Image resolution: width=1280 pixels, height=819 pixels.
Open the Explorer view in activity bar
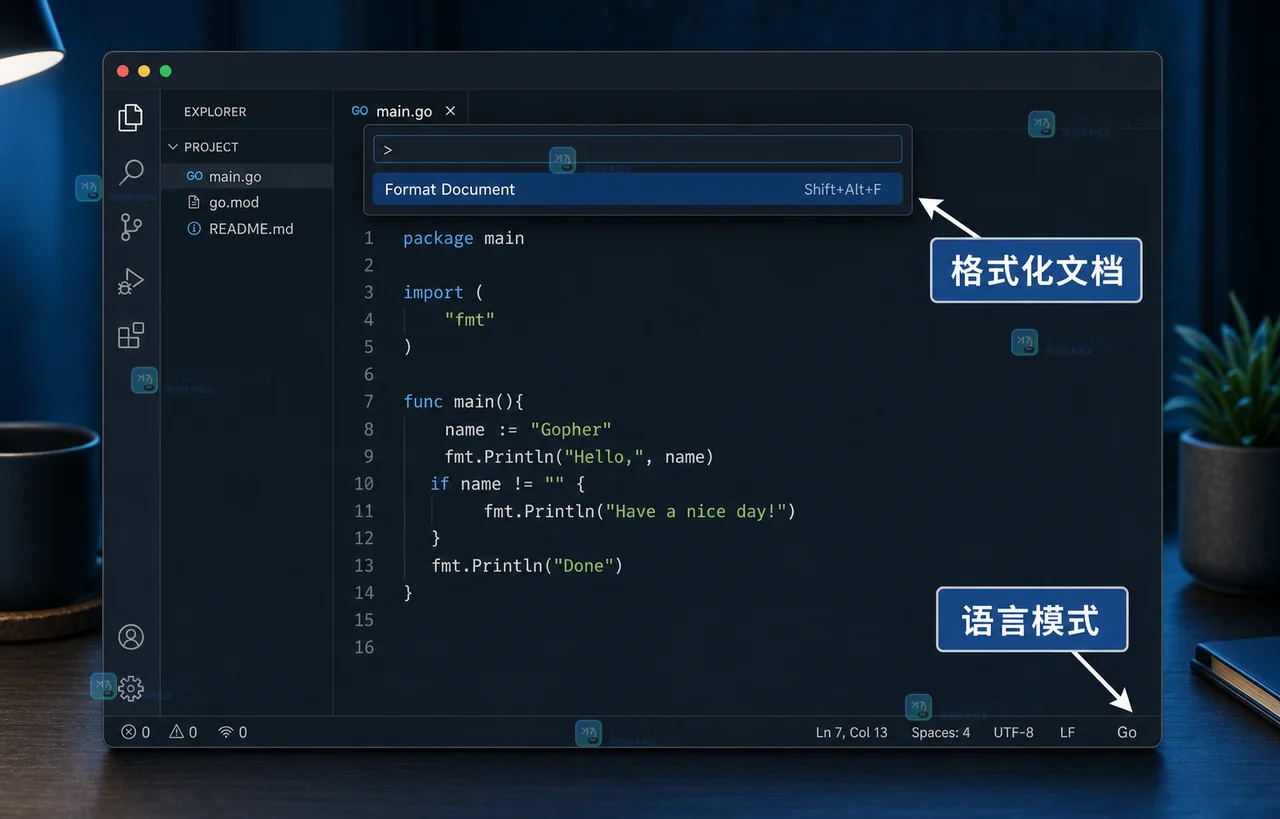pos(131,118)
